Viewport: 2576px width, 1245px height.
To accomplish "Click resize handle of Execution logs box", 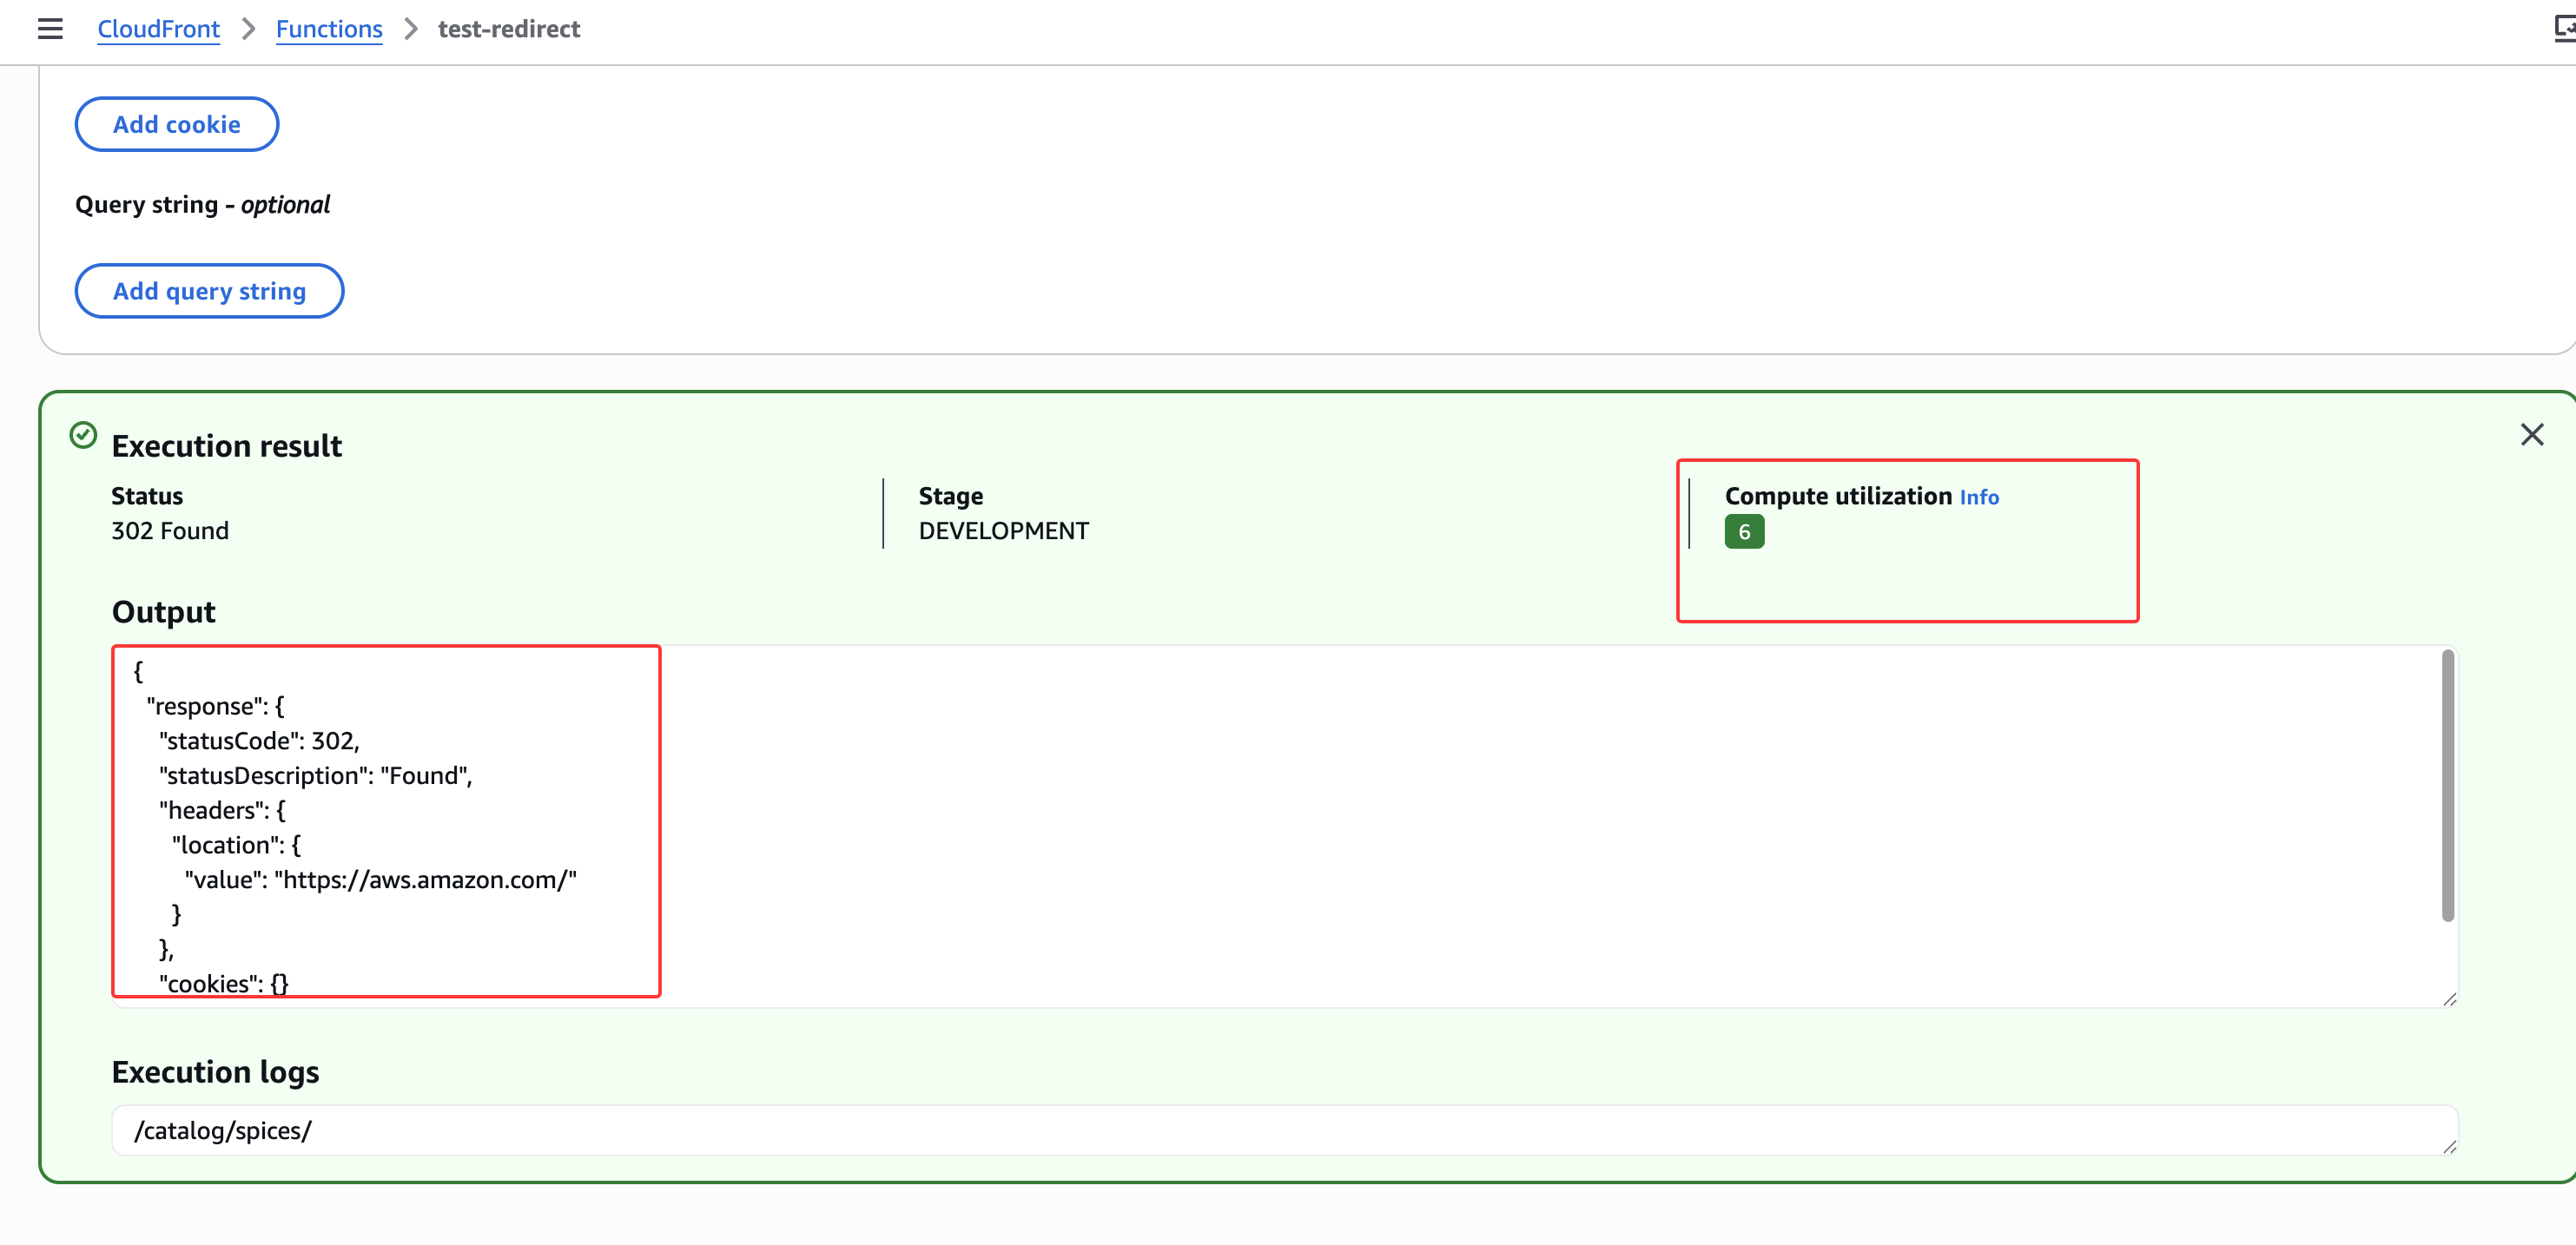I will [x=2449, y=1147].
